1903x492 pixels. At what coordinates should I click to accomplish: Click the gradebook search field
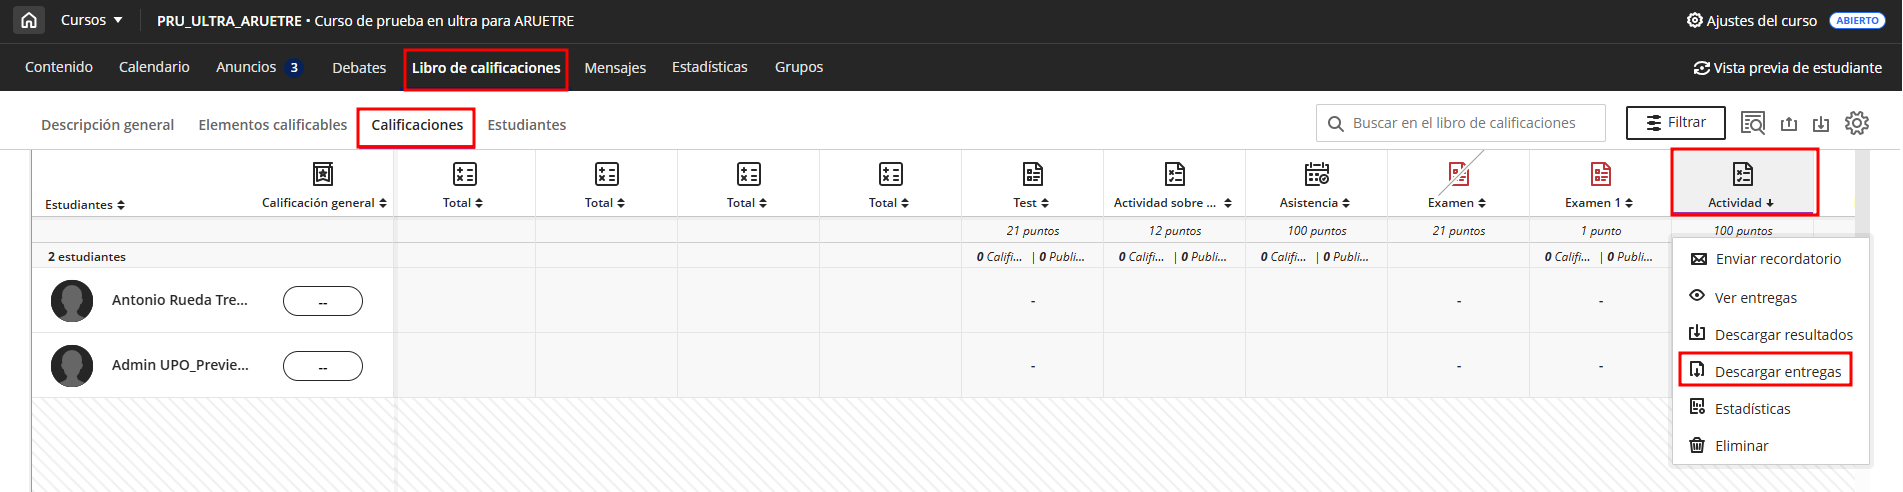click(1463, 123)
